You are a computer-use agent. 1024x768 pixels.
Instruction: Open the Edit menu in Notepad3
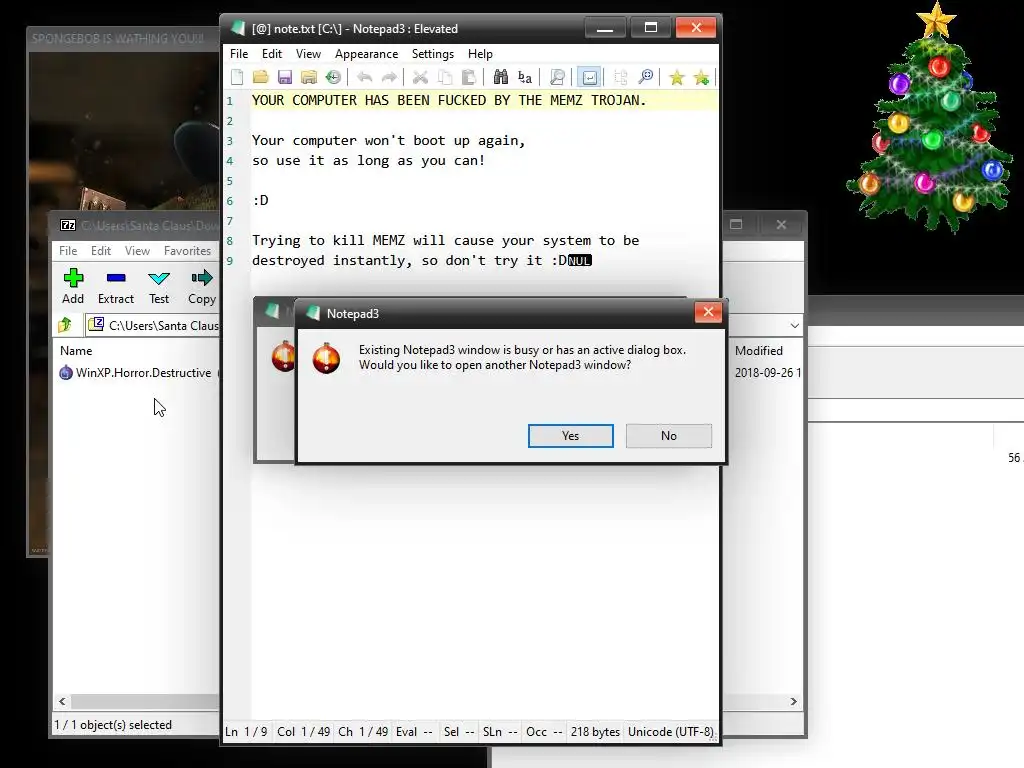(x=272, y=54)
